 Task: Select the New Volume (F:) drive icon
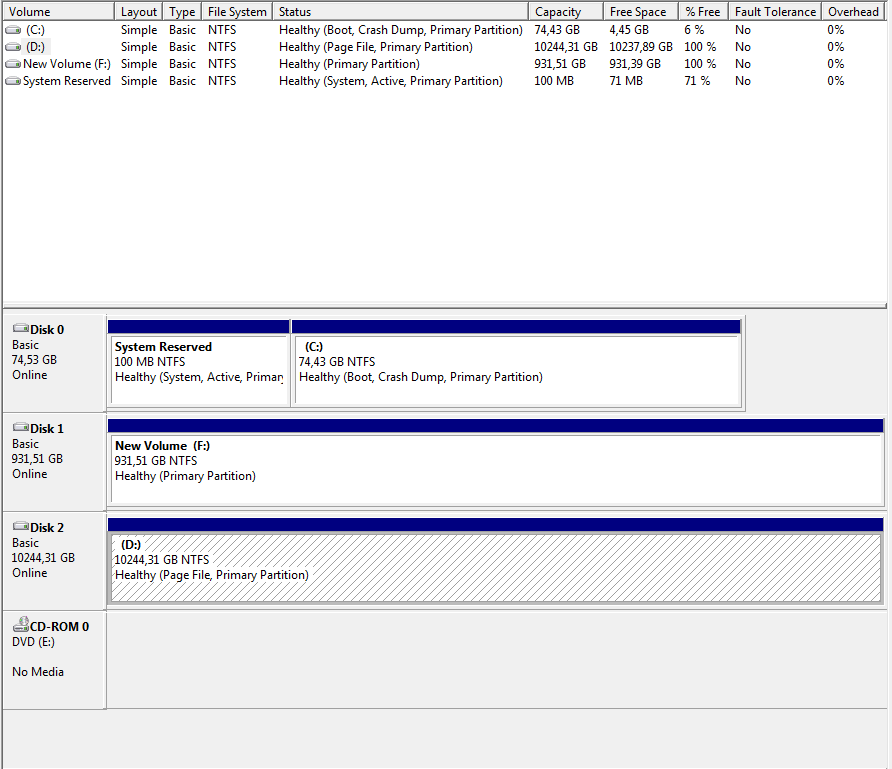[13, 64]
